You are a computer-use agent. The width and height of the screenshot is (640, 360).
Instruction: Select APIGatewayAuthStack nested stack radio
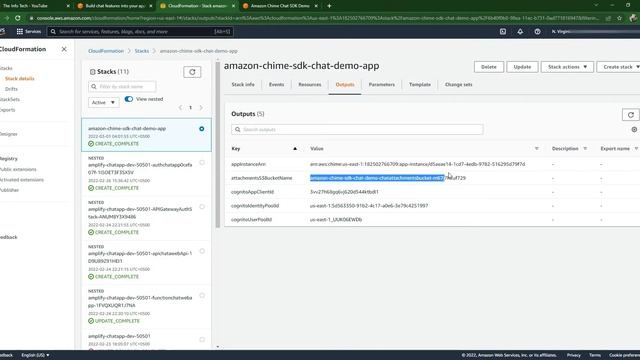coord(202,207)
